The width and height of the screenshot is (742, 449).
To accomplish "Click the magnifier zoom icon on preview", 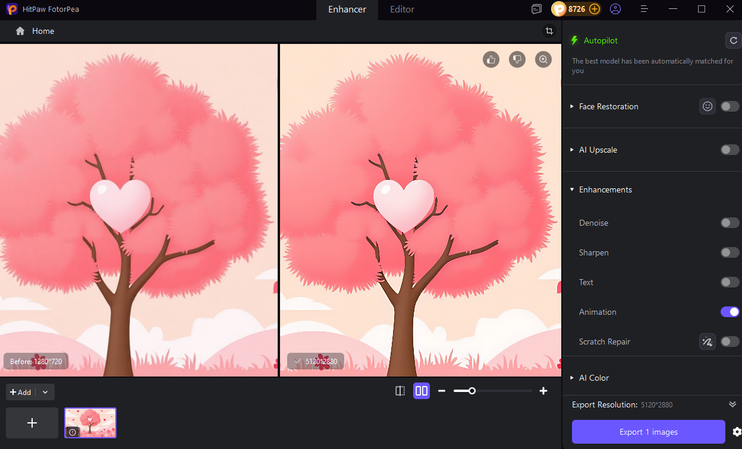I will (x=543, y=60).
